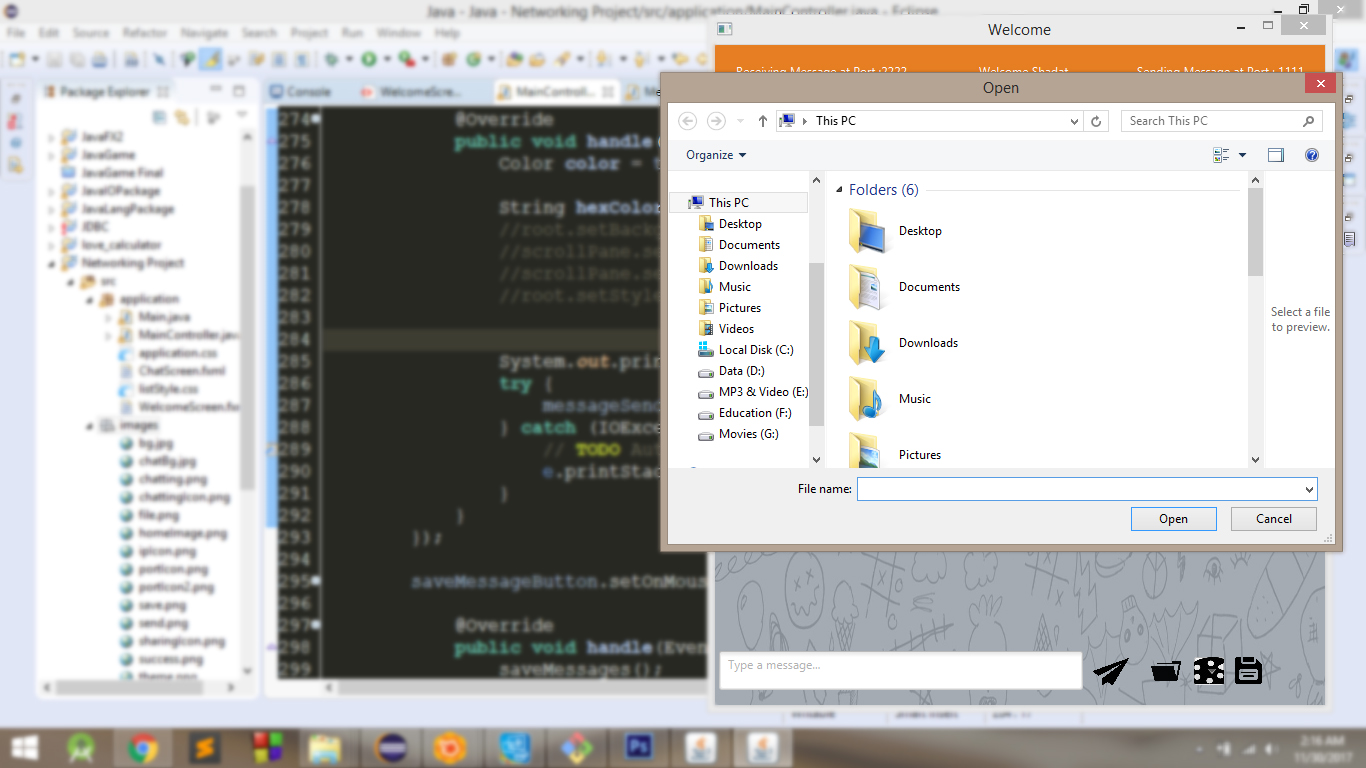Select ChatScreen.fxml in Package Explorer

click(172, 371)
